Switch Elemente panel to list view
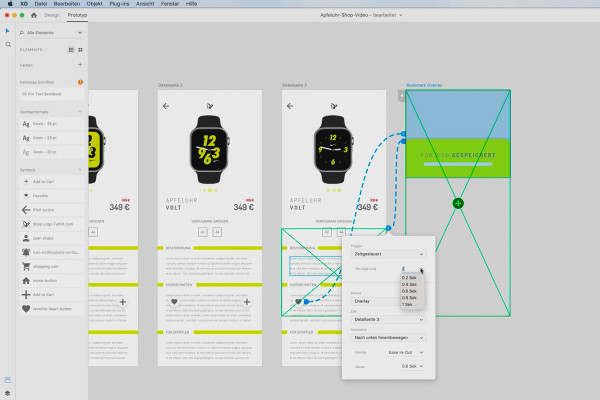 (x=71, y=50)
